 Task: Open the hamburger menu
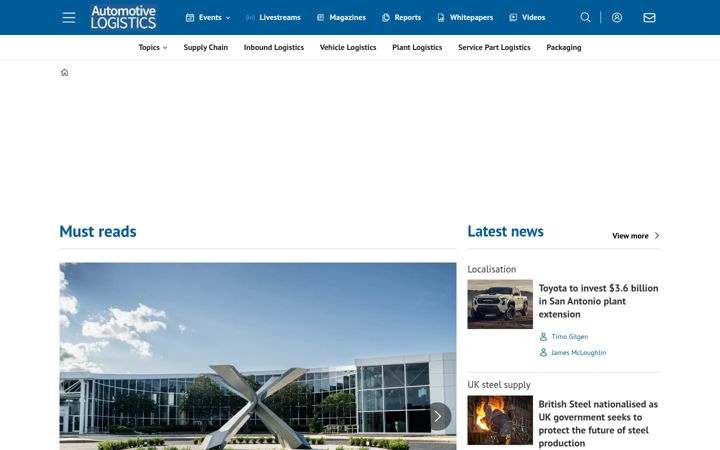(69, 17)
